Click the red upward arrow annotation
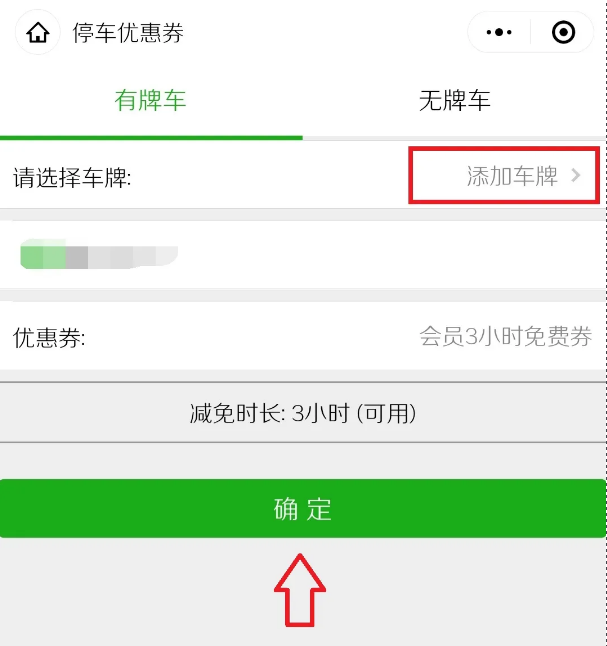The image size is (607, 646). [300, 590]
